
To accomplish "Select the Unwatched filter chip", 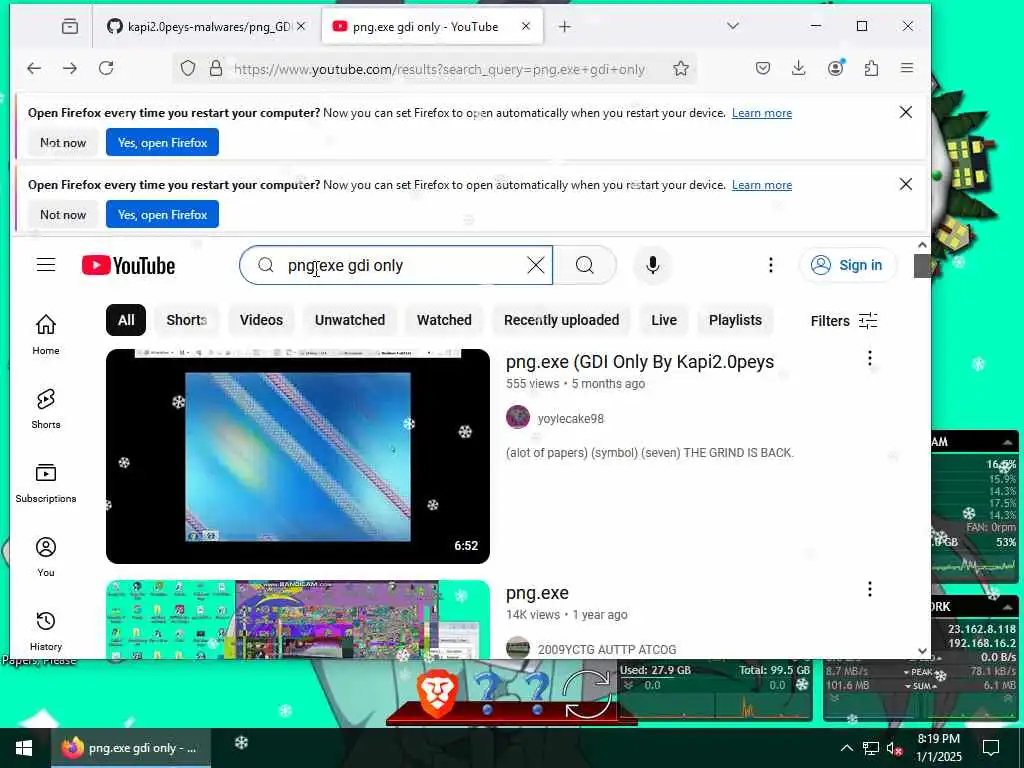I will pyautogui.click(x=350, y=320).
